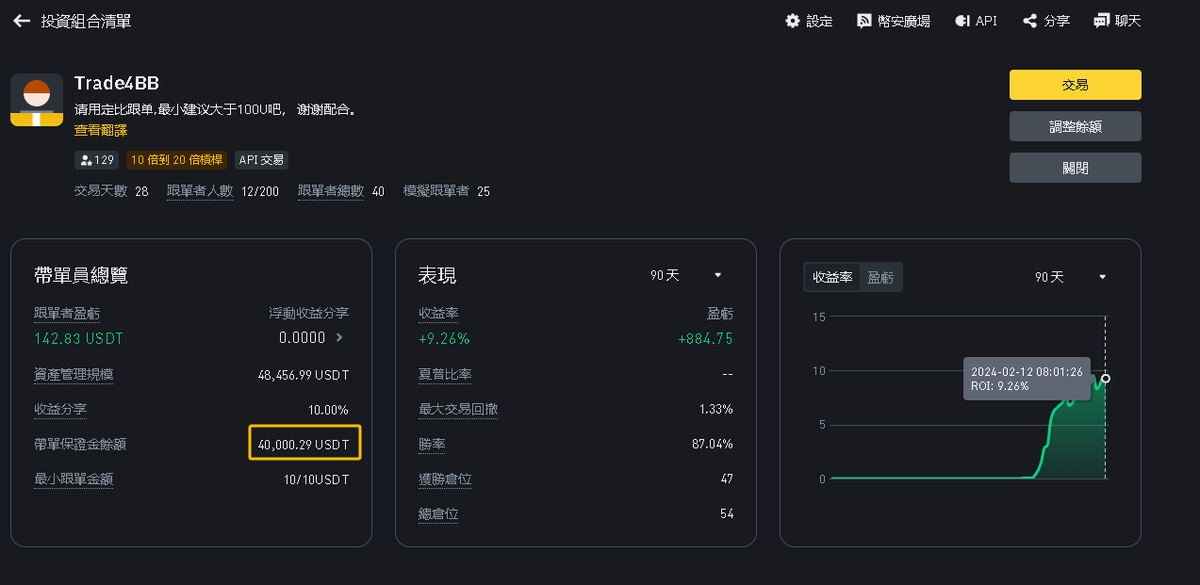The image size is (1200, 585).
Task: Open the API option in header
Action: tap(976, 21)
